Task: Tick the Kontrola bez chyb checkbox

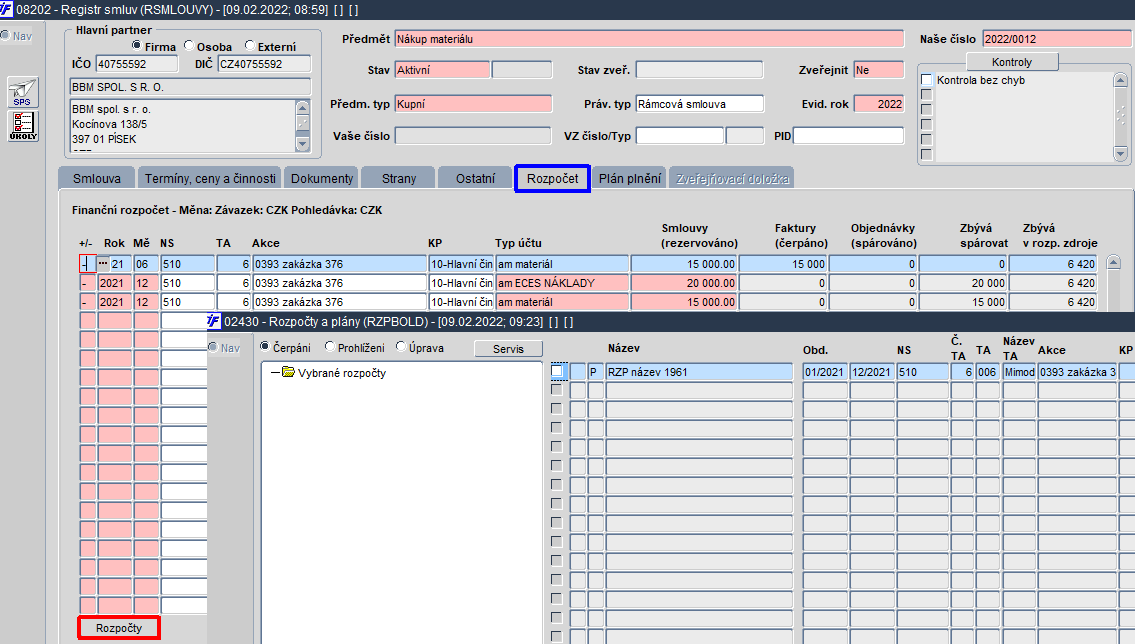Action: pos(926,80)
